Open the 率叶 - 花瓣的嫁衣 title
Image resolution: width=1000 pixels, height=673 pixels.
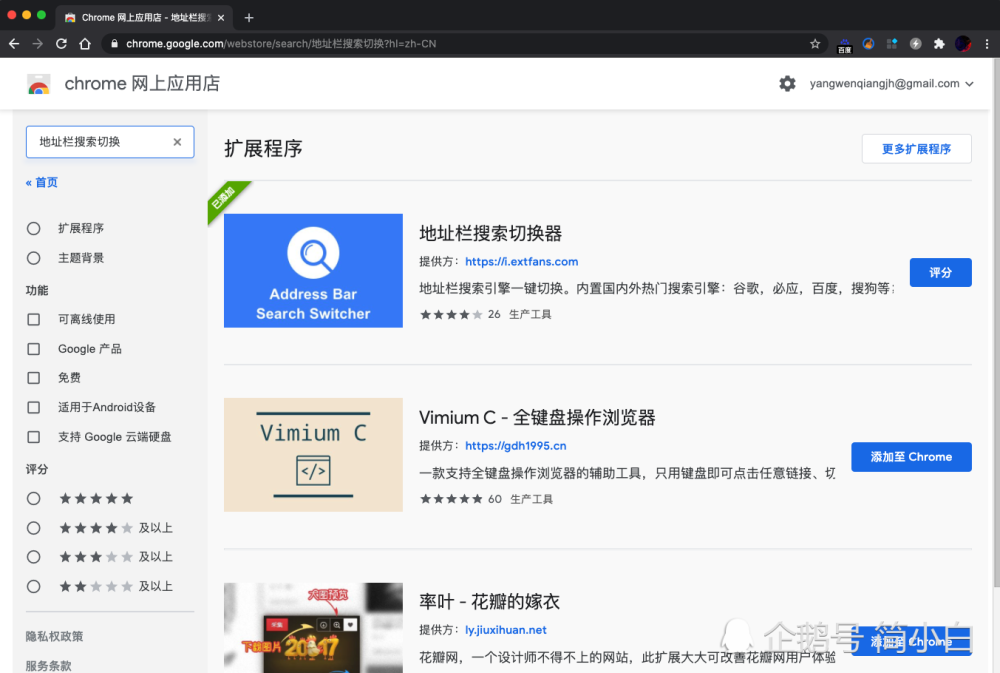click(x=489, y=602)
